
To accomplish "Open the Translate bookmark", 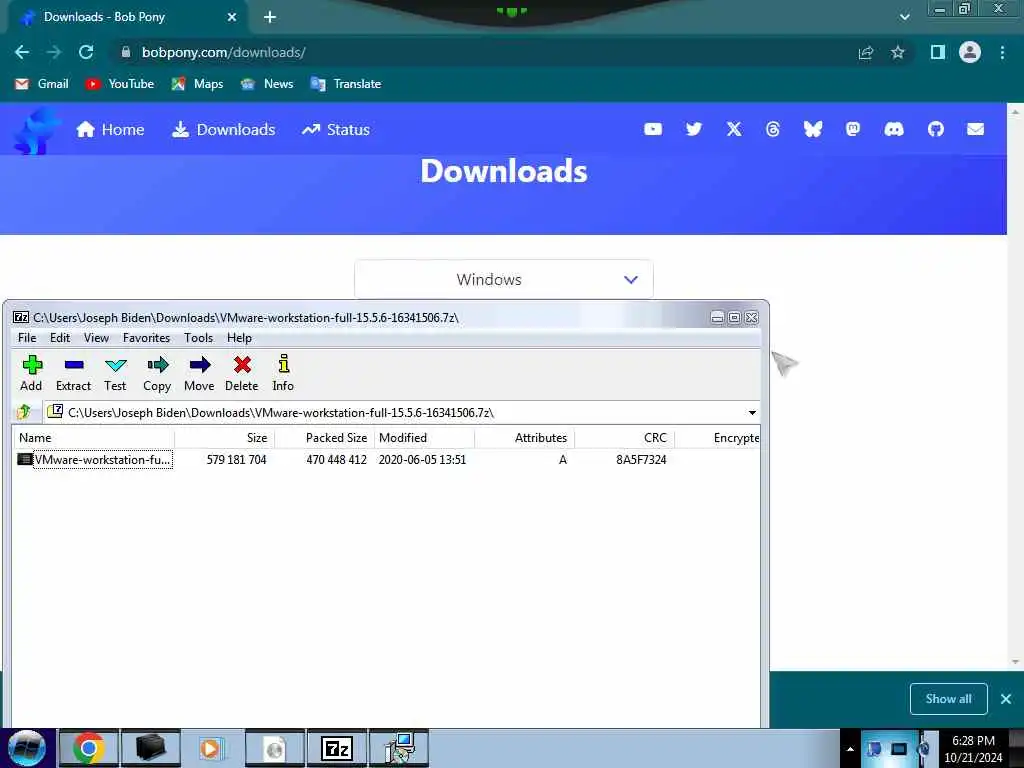I will (345, 84).
